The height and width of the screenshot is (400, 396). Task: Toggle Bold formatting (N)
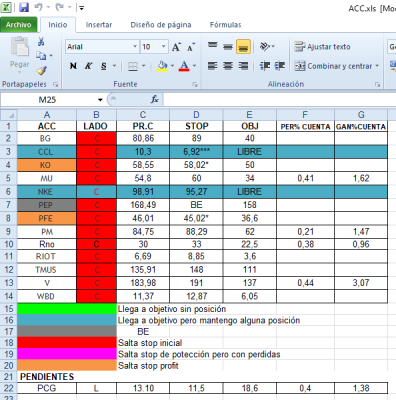(x=73, y=66)
